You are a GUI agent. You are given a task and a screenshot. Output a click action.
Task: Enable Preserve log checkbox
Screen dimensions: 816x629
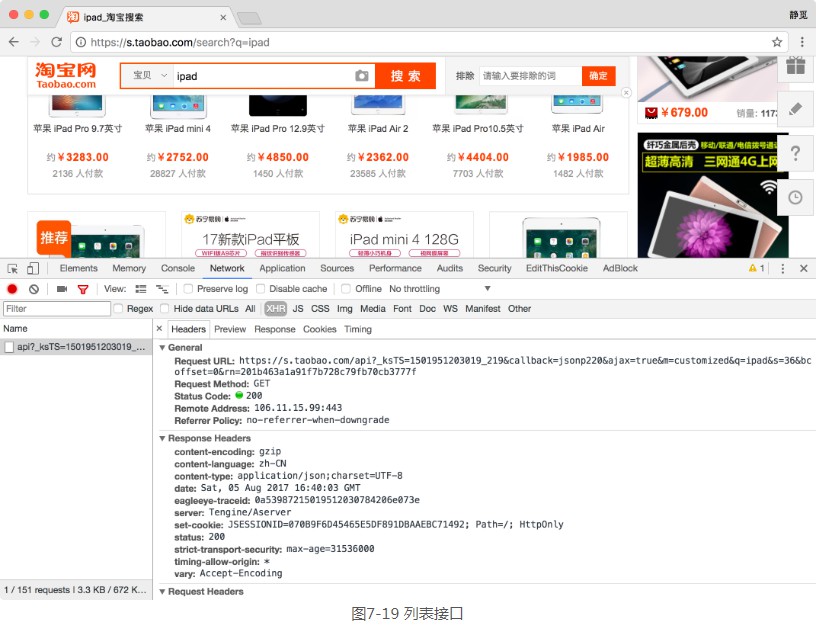pos(188,289)
